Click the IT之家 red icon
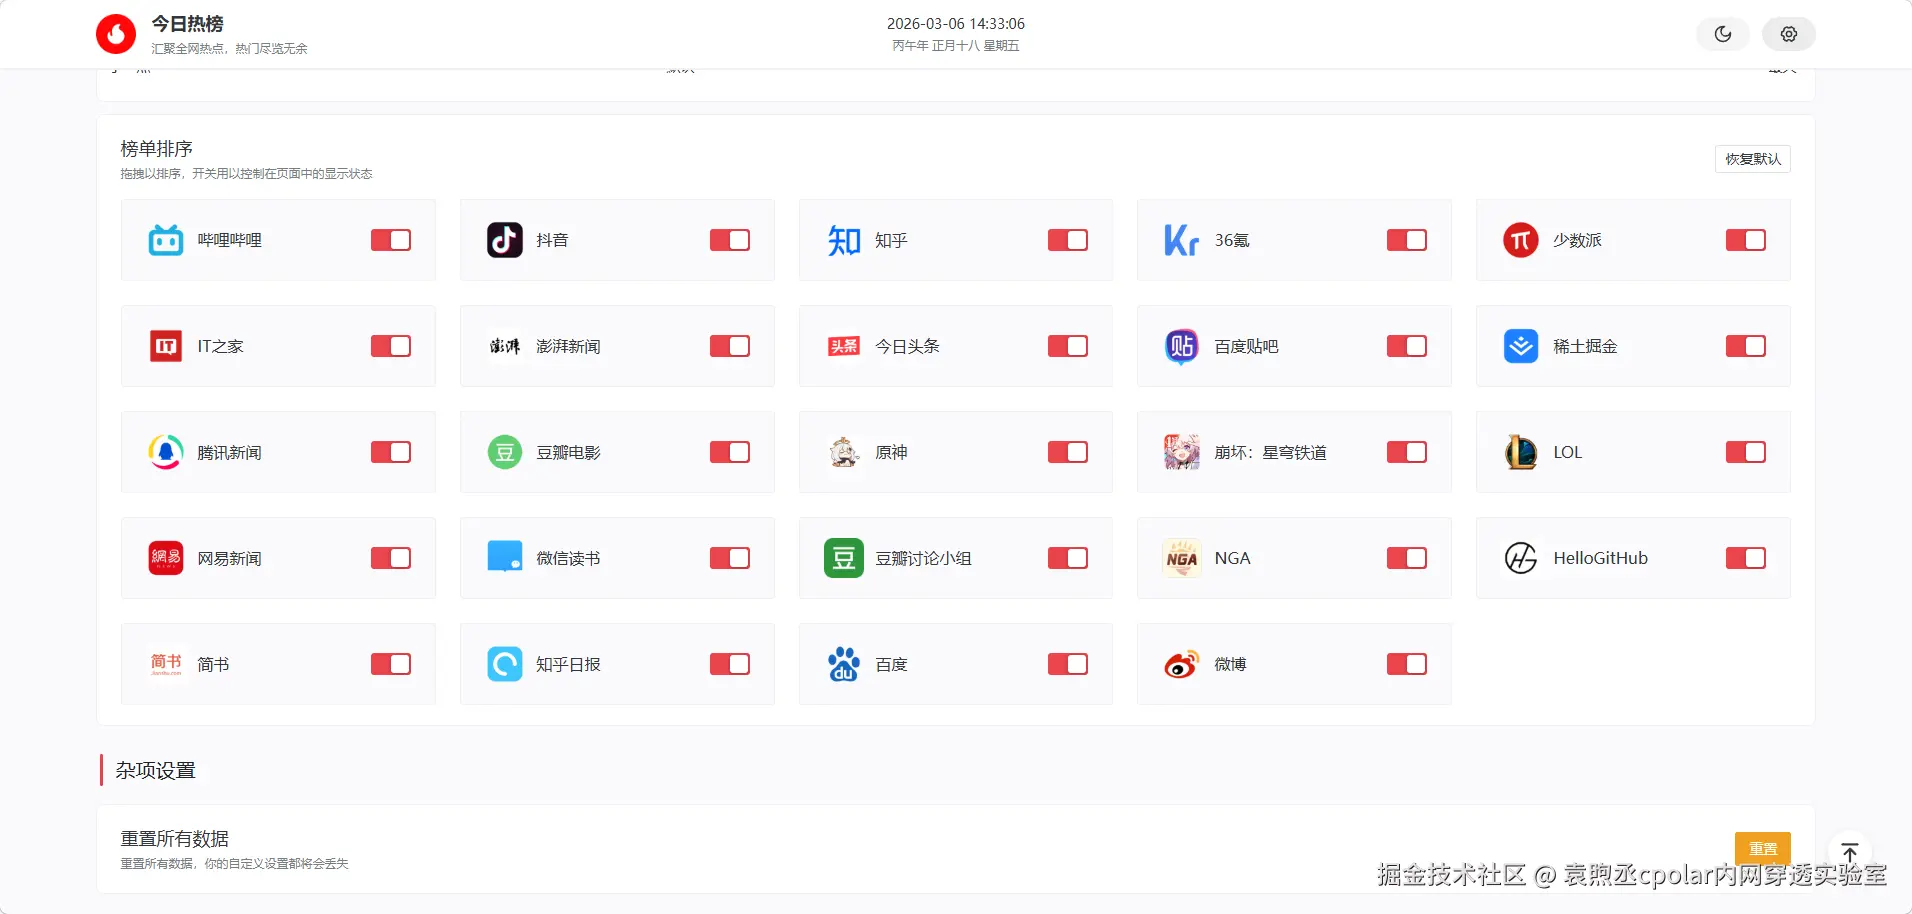The width and height of the screenshot is (1912, 914). pos(166,346)
